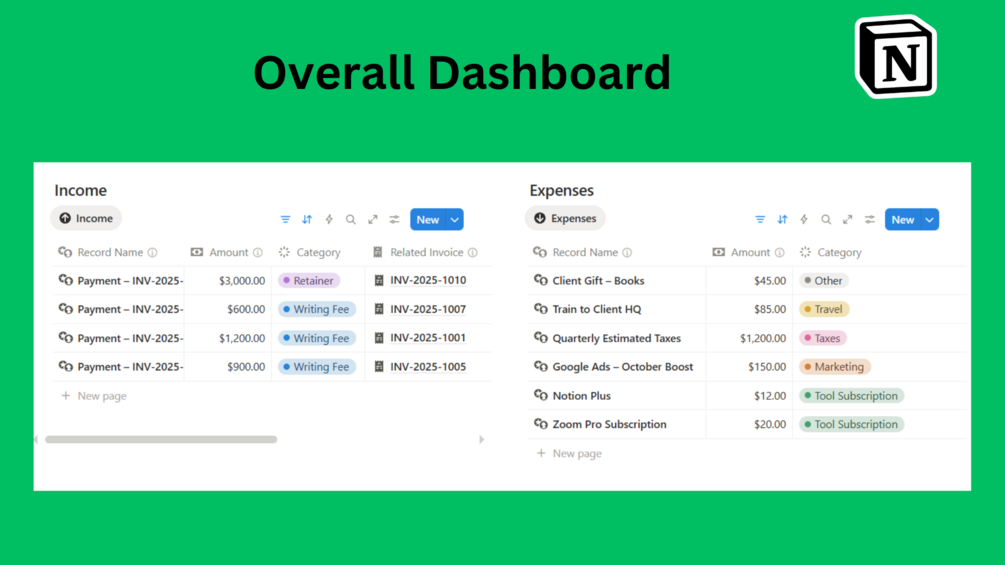Click the Income sort arrows icon
This screenshot has height=565, width=1005.
tap(307, 220)
